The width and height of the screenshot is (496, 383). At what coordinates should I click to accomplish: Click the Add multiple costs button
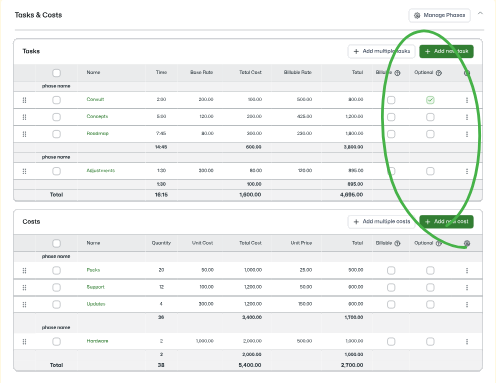pos(382,222)
